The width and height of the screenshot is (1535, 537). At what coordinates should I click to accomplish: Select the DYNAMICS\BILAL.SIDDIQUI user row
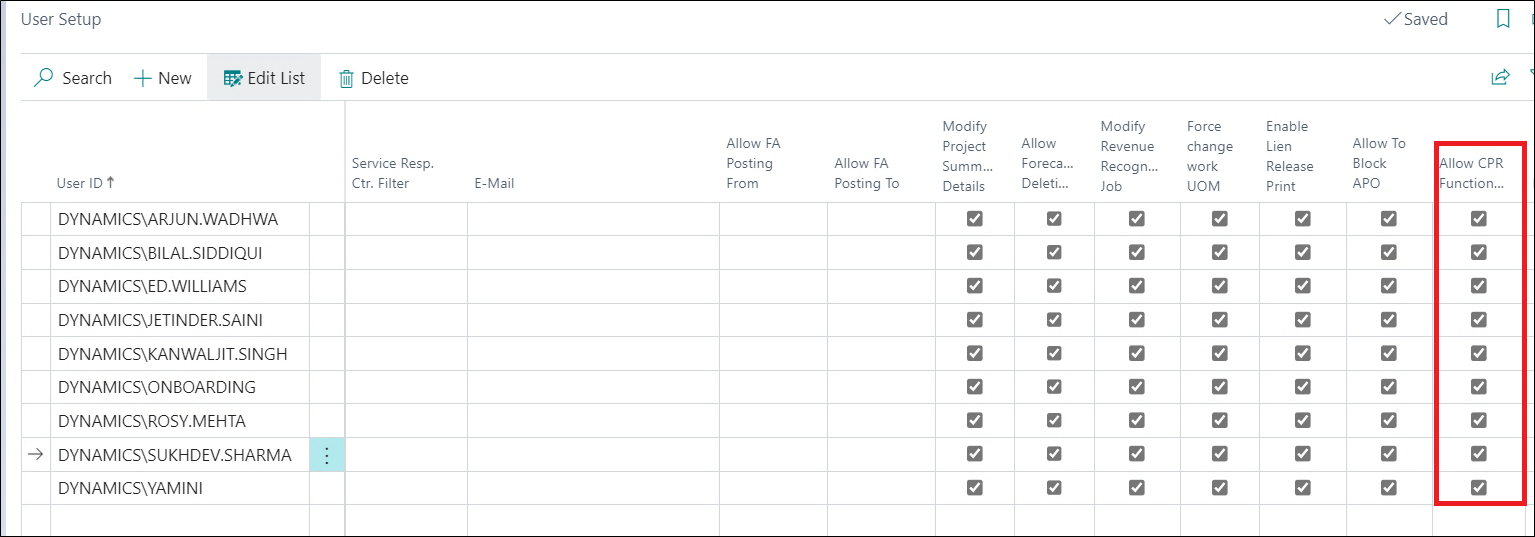[160, 253]
